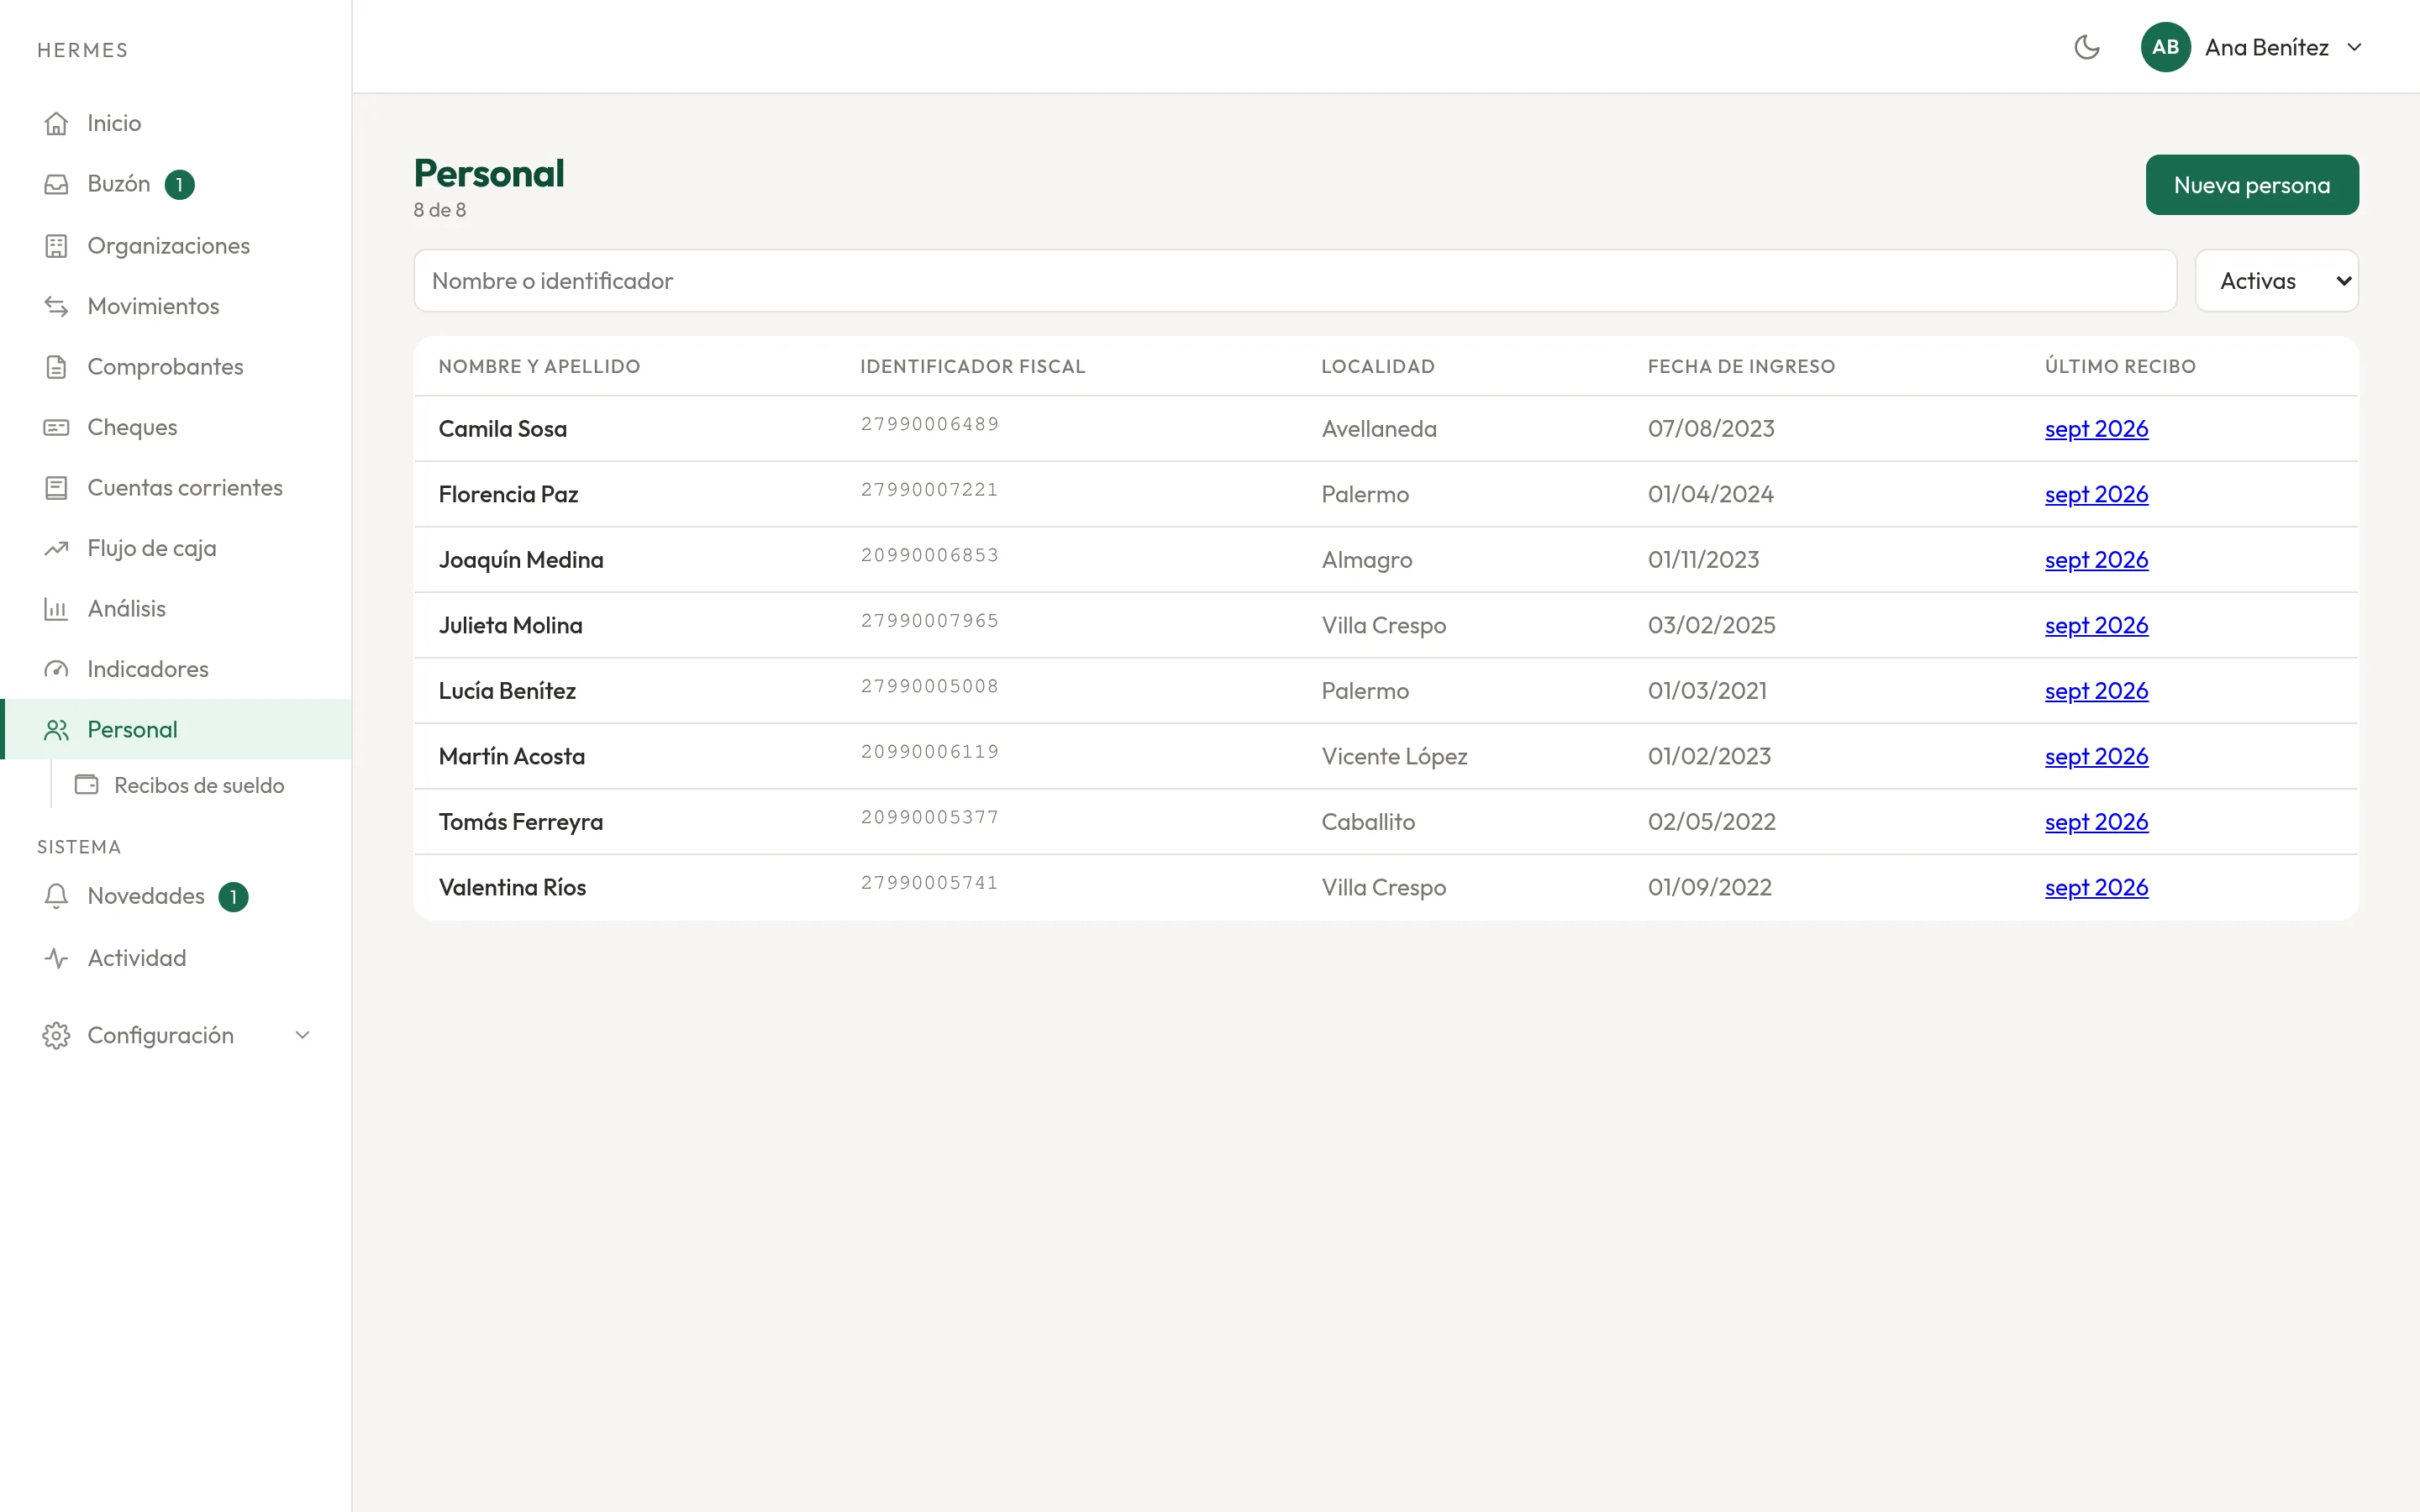The height and width of the screenshot is (1512, 2420).
Task: Toggle dark mode moon icon
Action: pos(2086,47)
